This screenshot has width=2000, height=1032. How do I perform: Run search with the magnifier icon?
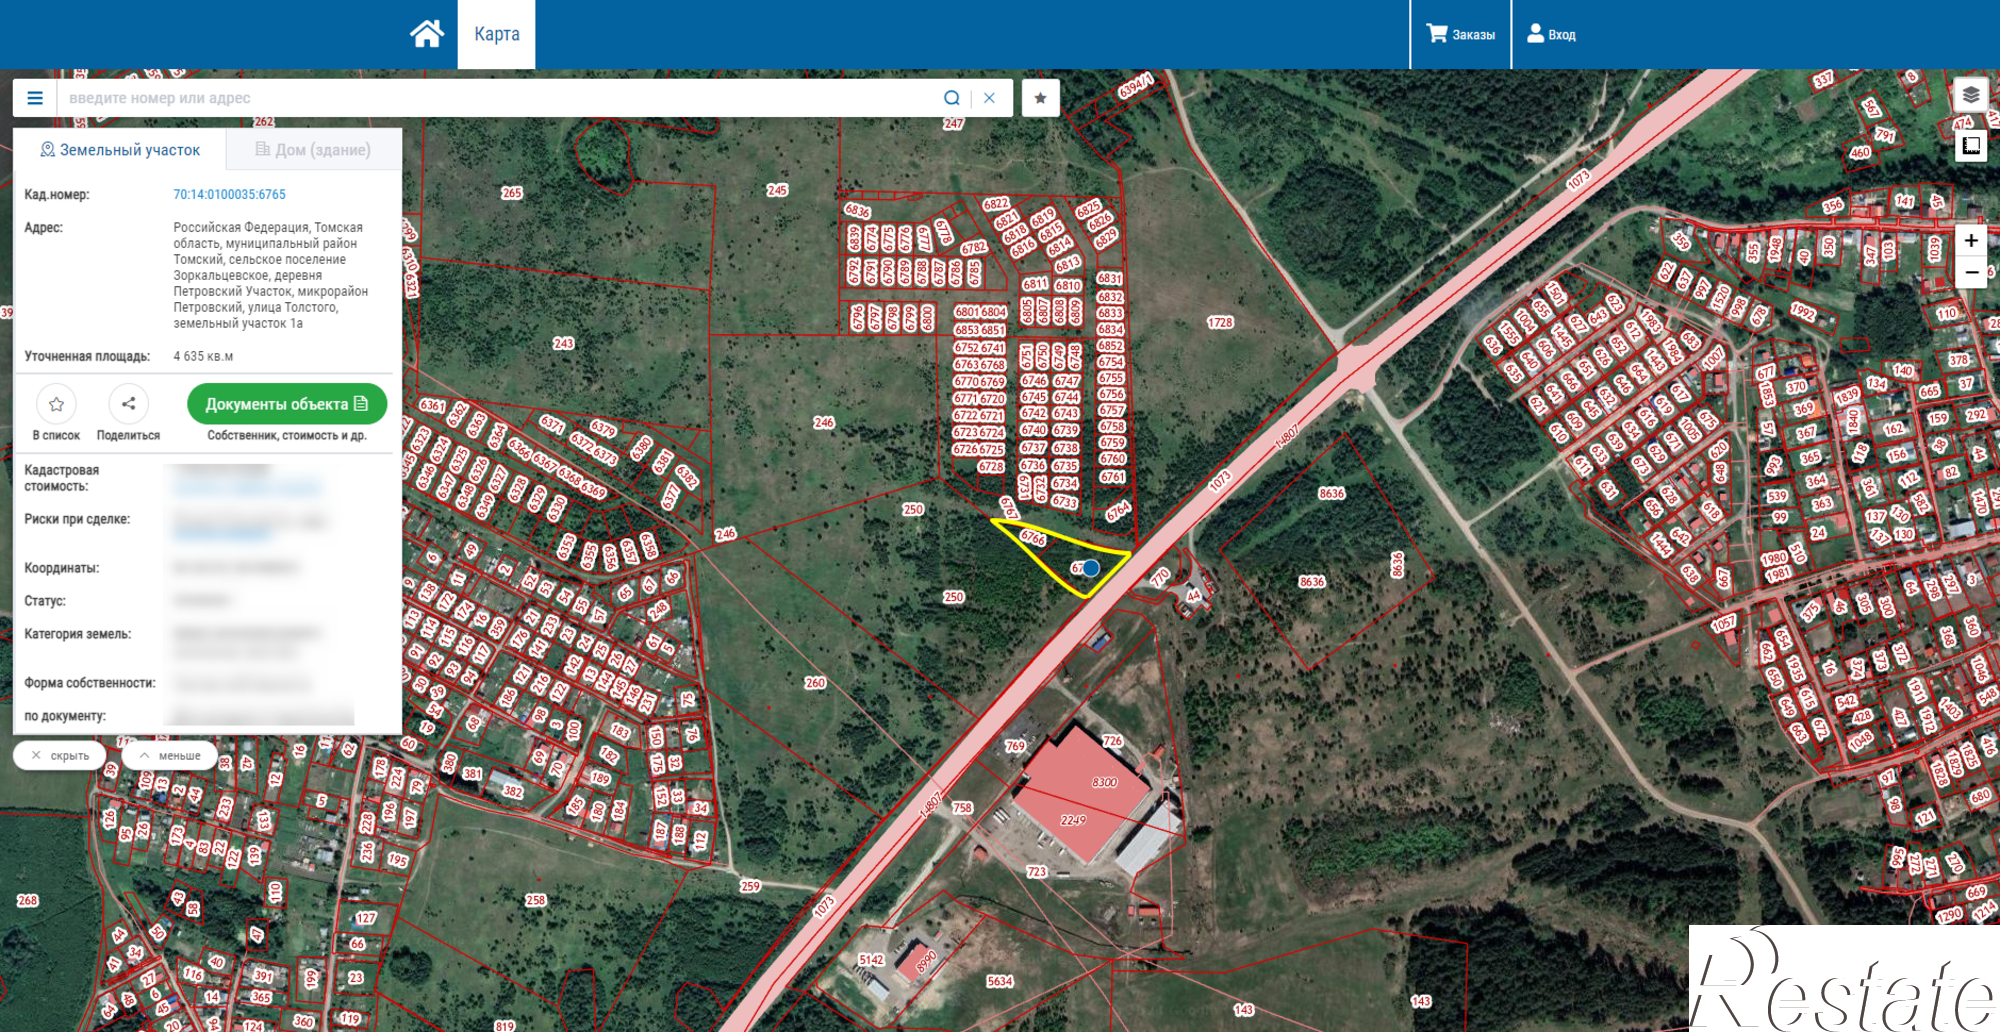(952, 98)
